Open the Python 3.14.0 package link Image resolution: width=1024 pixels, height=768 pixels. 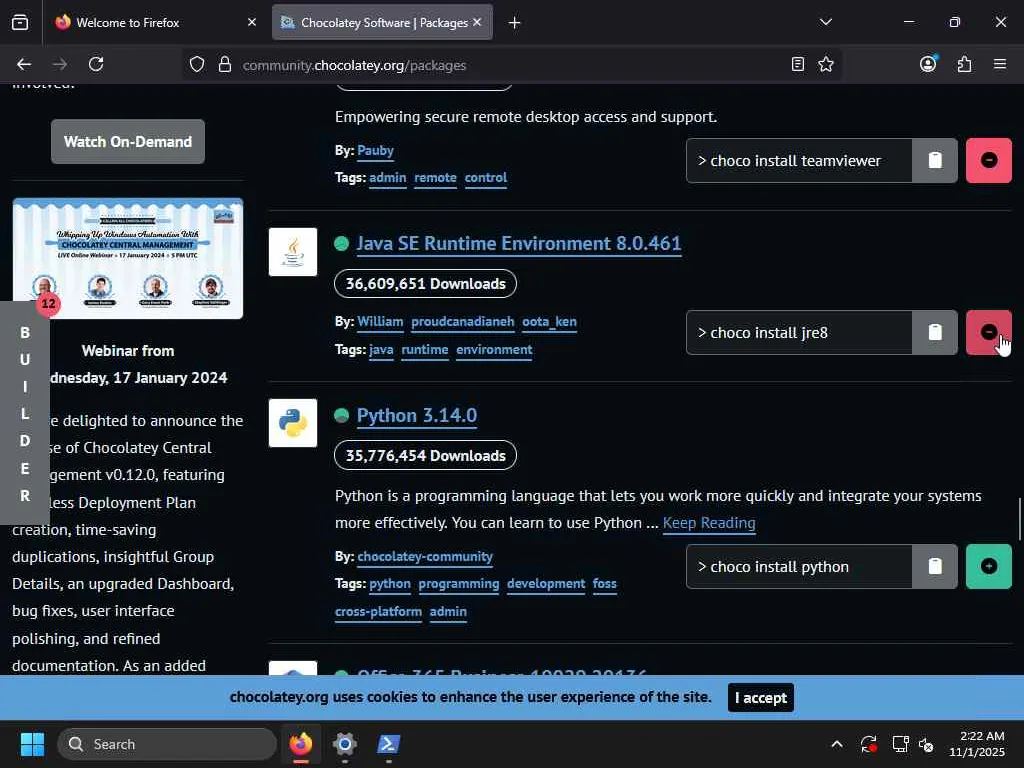click(417, 415)
